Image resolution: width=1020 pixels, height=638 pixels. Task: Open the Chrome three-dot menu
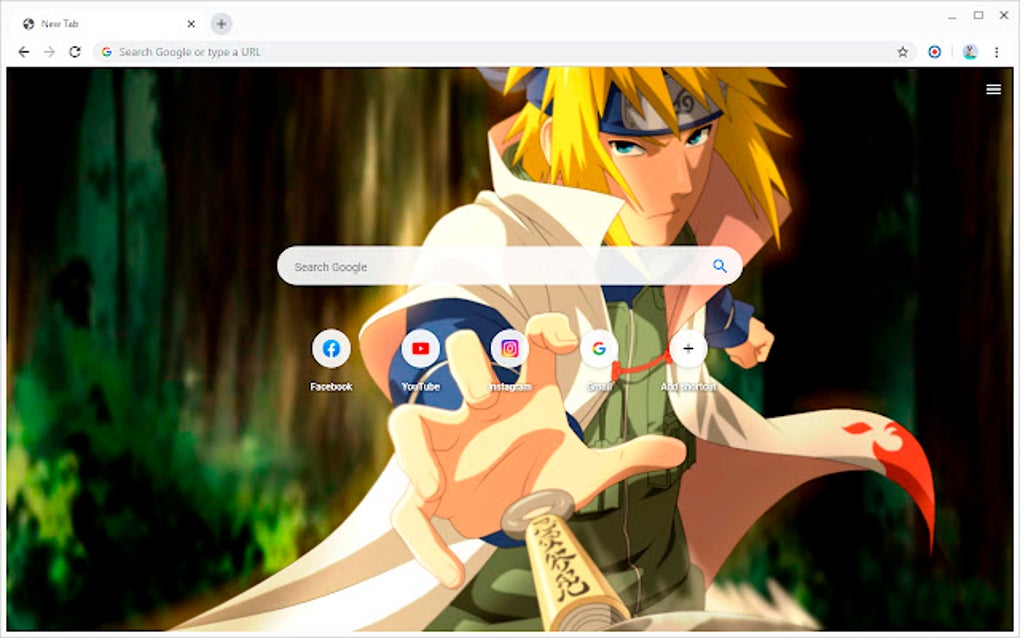[x=997, y=52]
